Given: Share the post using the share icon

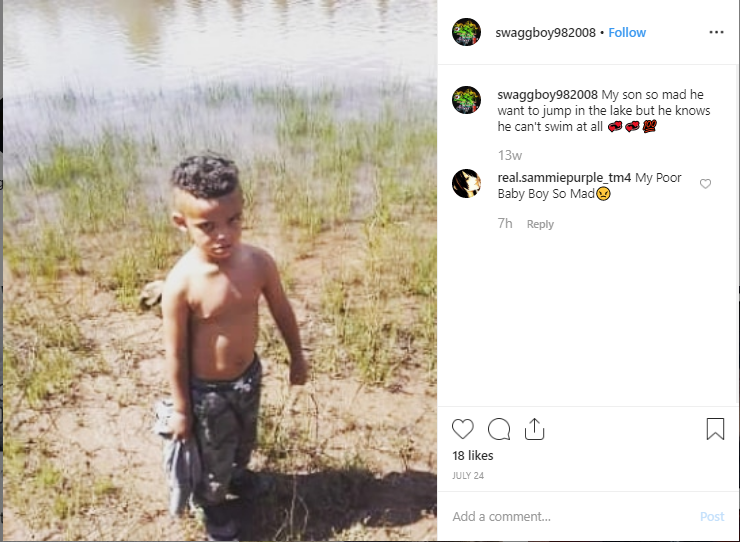Looking at the screenshot, I should click(534, 429).
